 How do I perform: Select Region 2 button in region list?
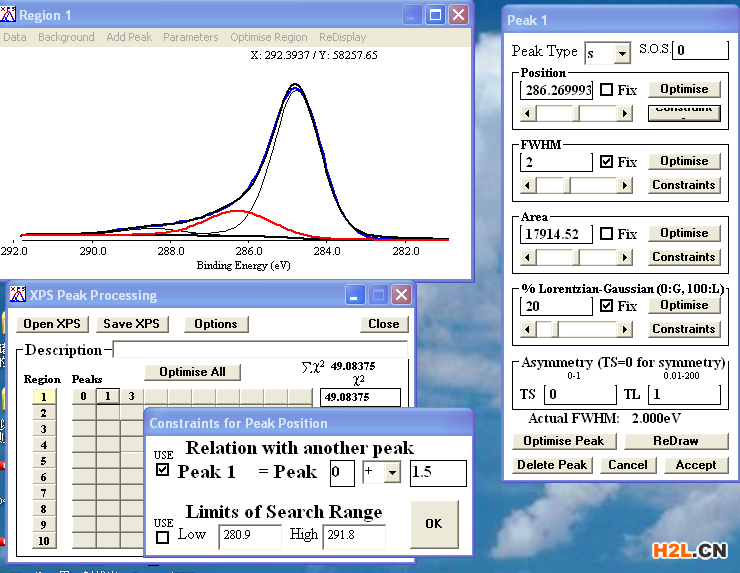click(44, 413)
